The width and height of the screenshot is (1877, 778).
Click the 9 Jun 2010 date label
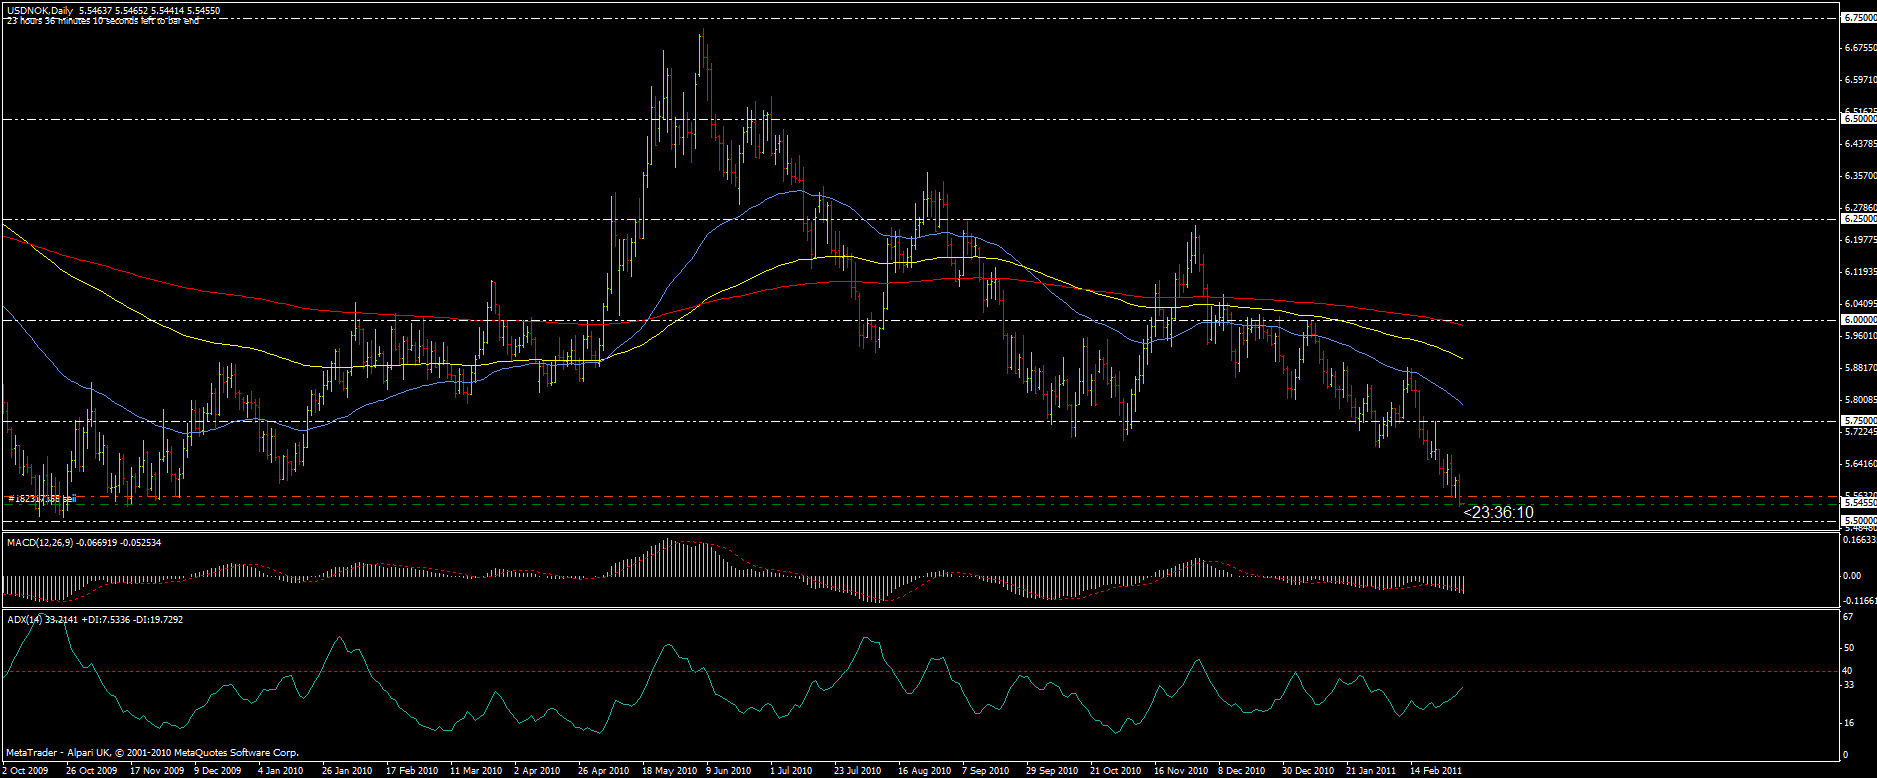[x=729, y=771]
